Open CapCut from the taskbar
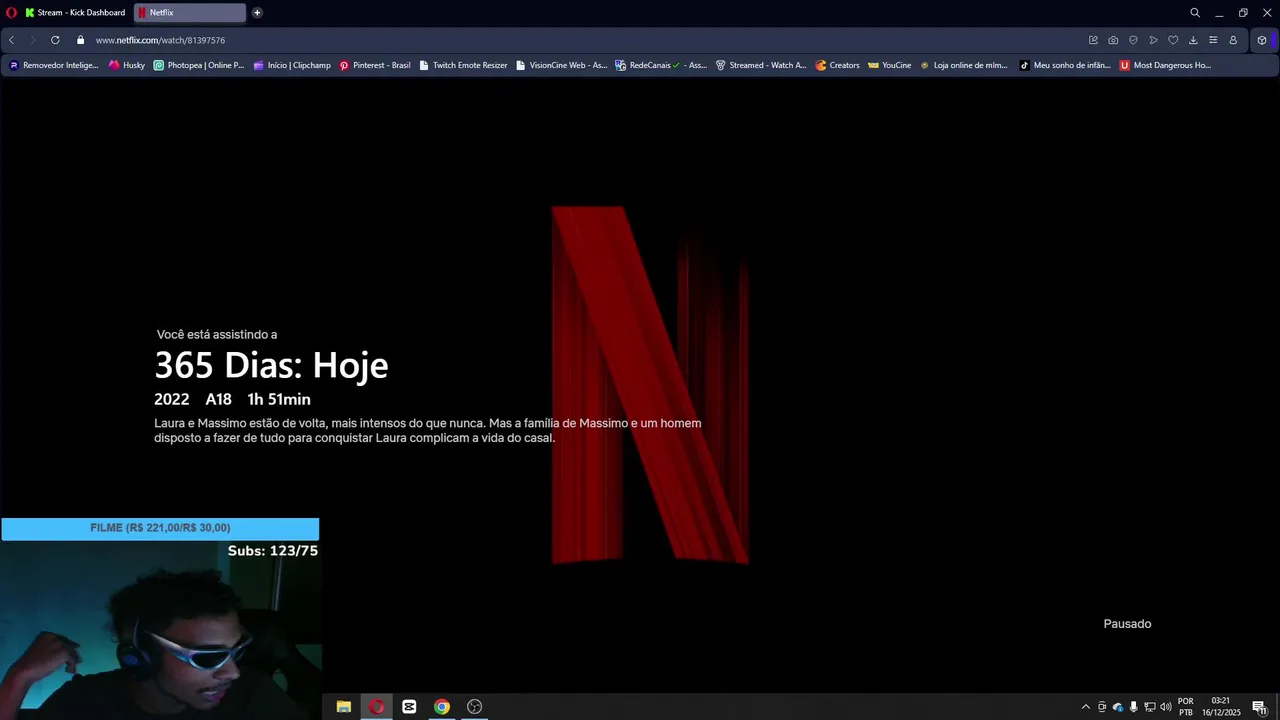Image resolution: width=1280 pixels, height=720 pixels. pos(409,706)
